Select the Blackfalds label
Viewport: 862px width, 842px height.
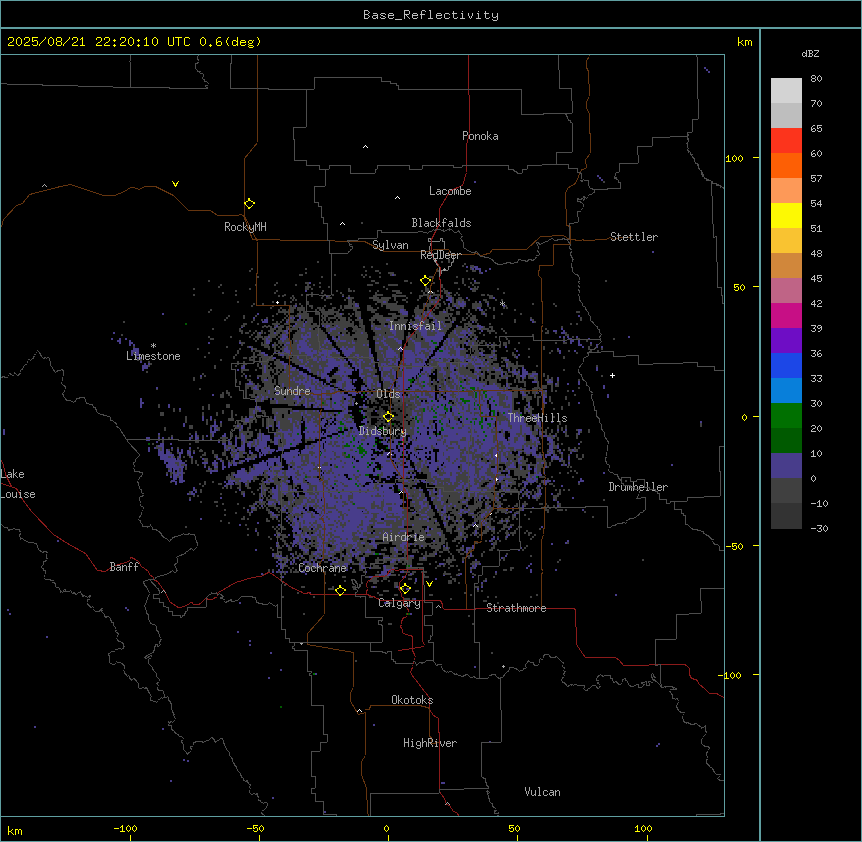[x=441, y=223]
